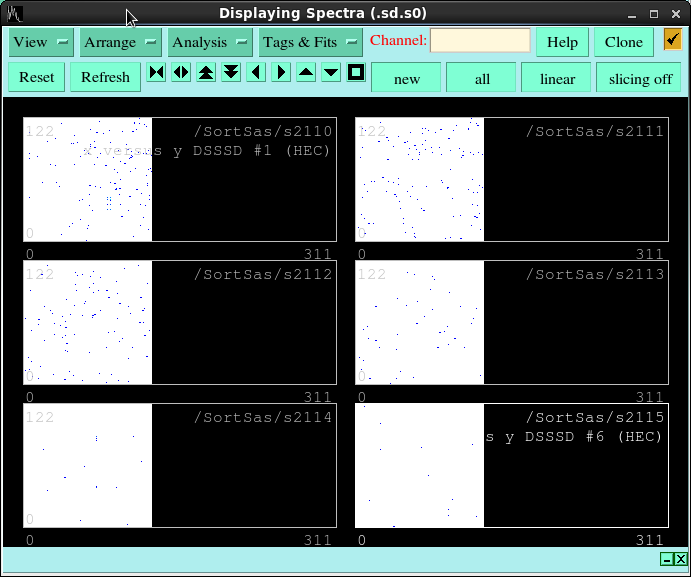Select spectrum /SortSas/s2113 plot
691x577 pixels.
(512, 322)
